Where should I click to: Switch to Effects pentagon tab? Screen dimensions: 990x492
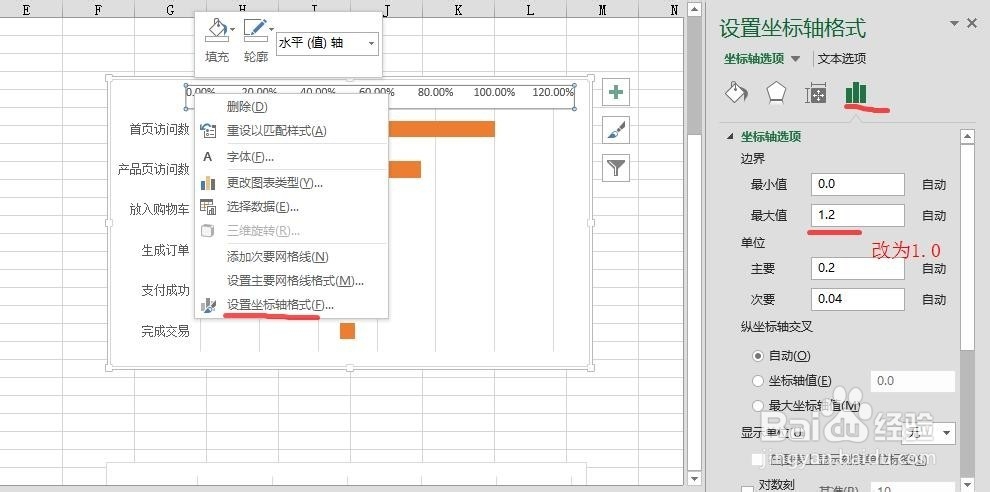tap(776, 93)
